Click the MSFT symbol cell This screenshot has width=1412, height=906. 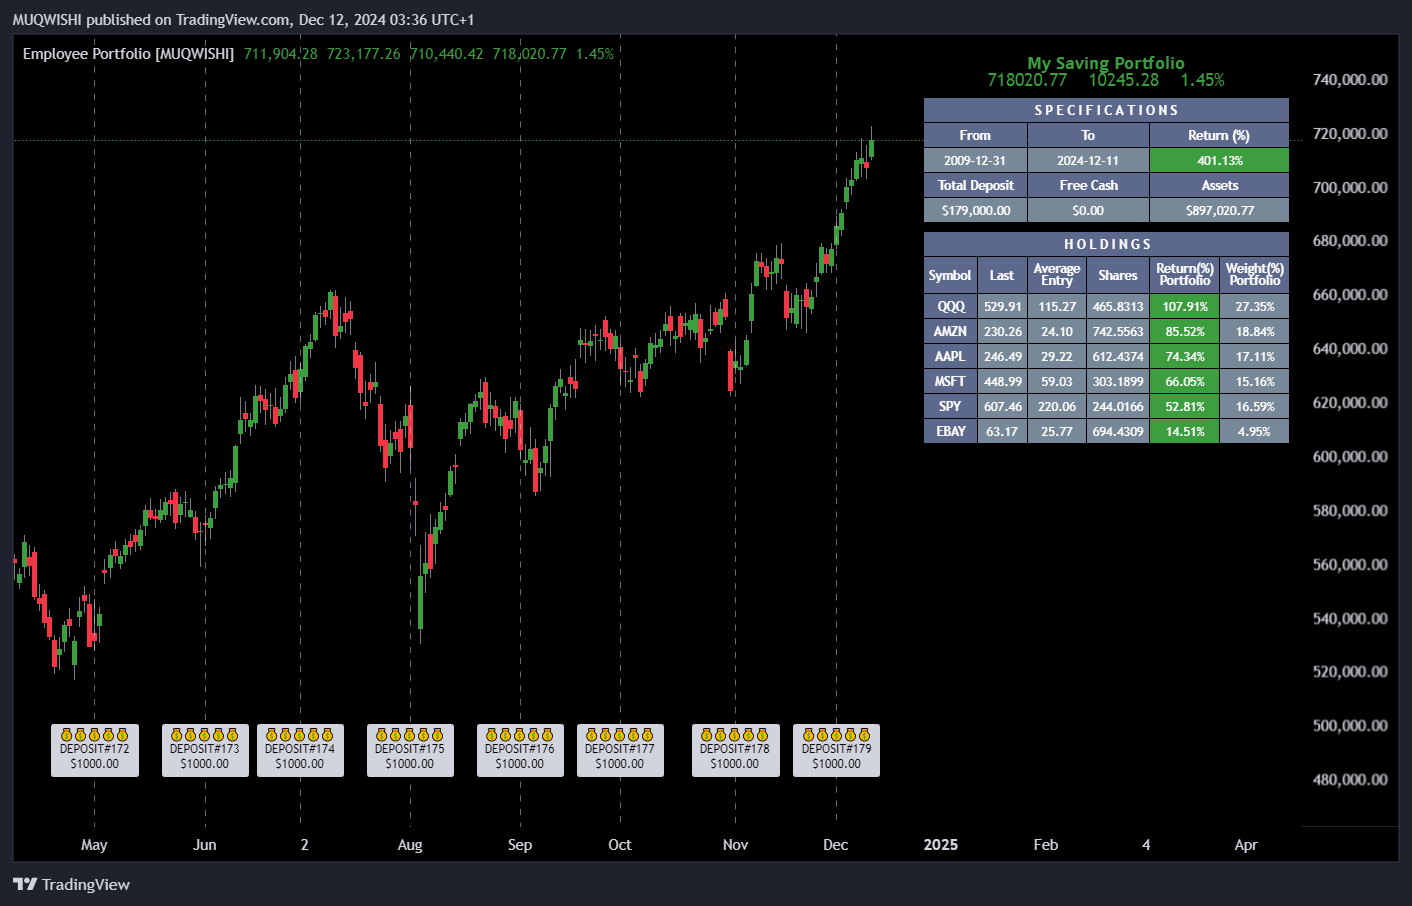pos(950,381)
